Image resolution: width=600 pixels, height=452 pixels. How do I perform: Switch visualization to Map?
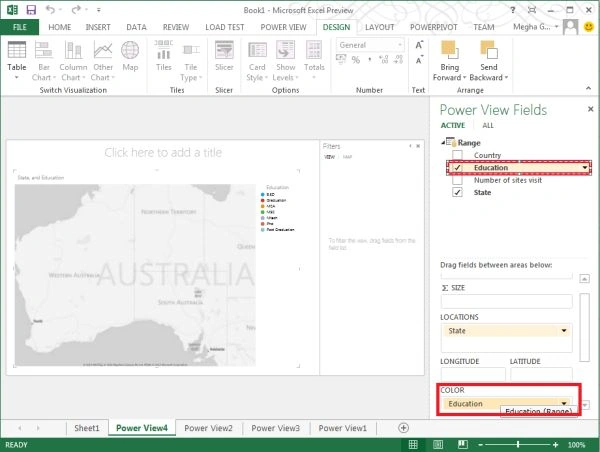tap(130, 50)
